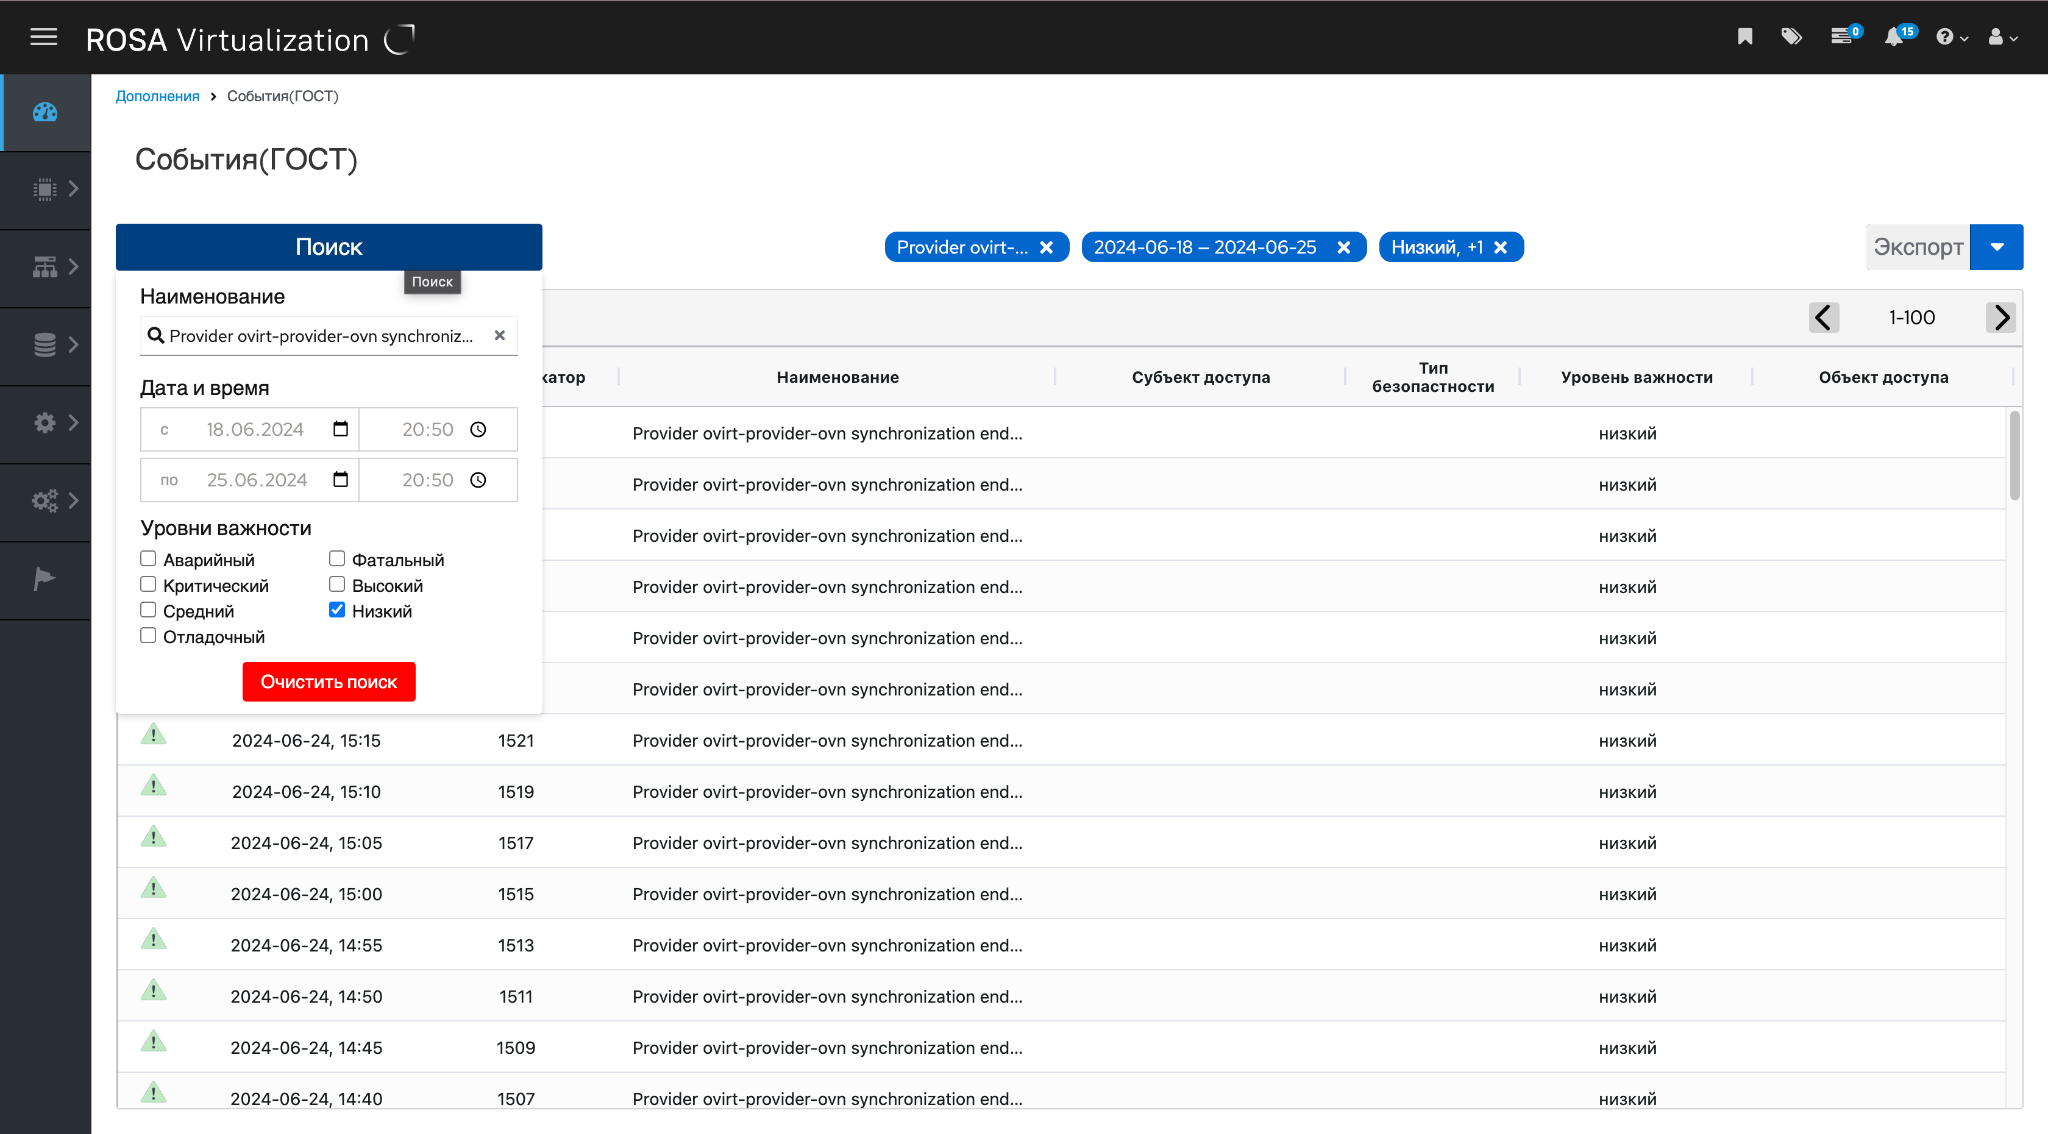This screenshot has height=1134, width=2048.
Task: Click the Дополнения breadcrumb link
Action: coord(157,96)
